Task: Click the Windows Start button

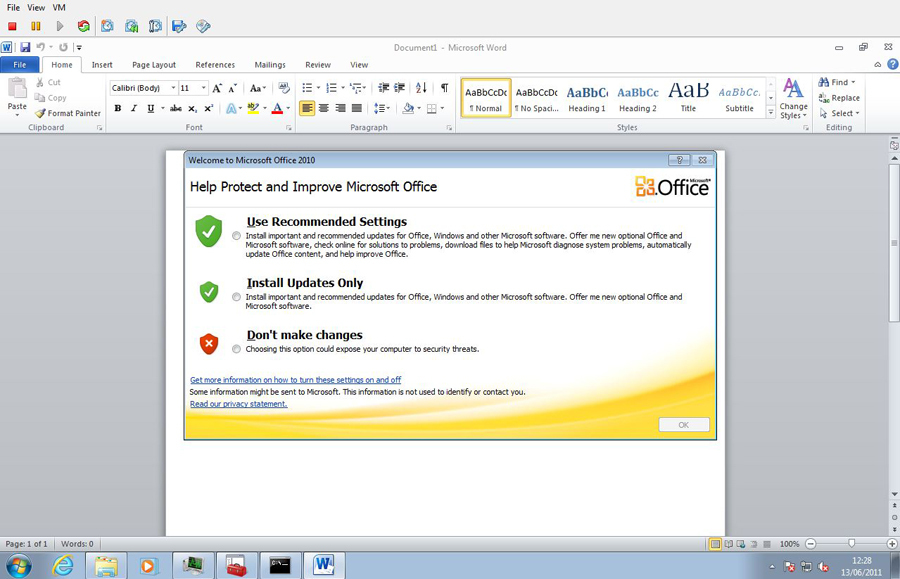Action: click(19, 566)
